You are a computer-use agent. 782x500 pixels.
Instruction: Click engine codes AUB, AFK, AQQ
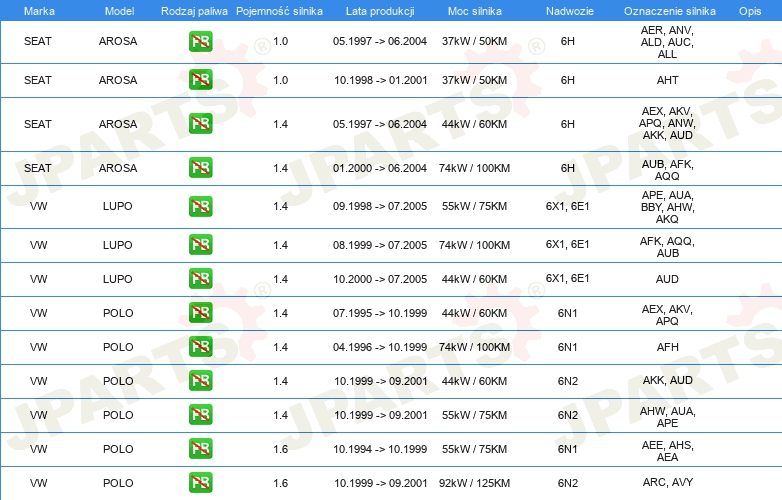click(x=667, y=170)
